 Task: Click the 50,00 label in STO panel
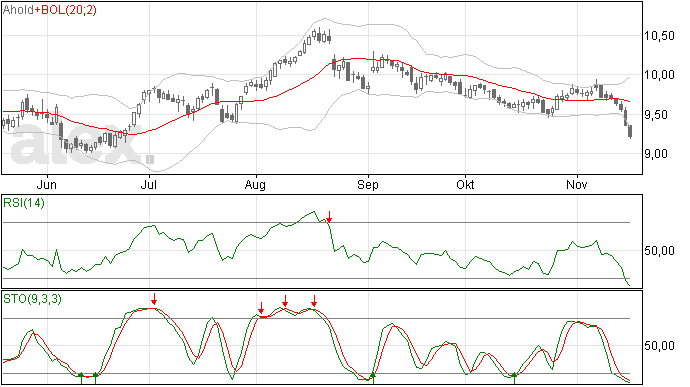(x=660, y=346)
